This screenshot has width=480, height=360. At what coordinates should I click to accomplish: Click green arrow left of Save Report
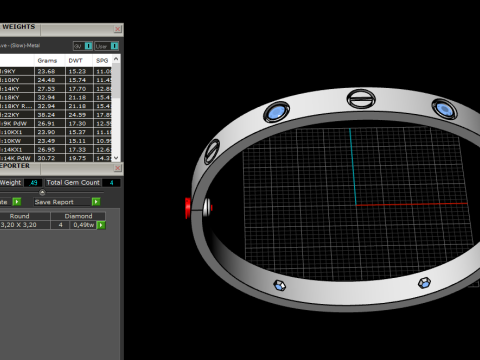[x=17, y=202]
